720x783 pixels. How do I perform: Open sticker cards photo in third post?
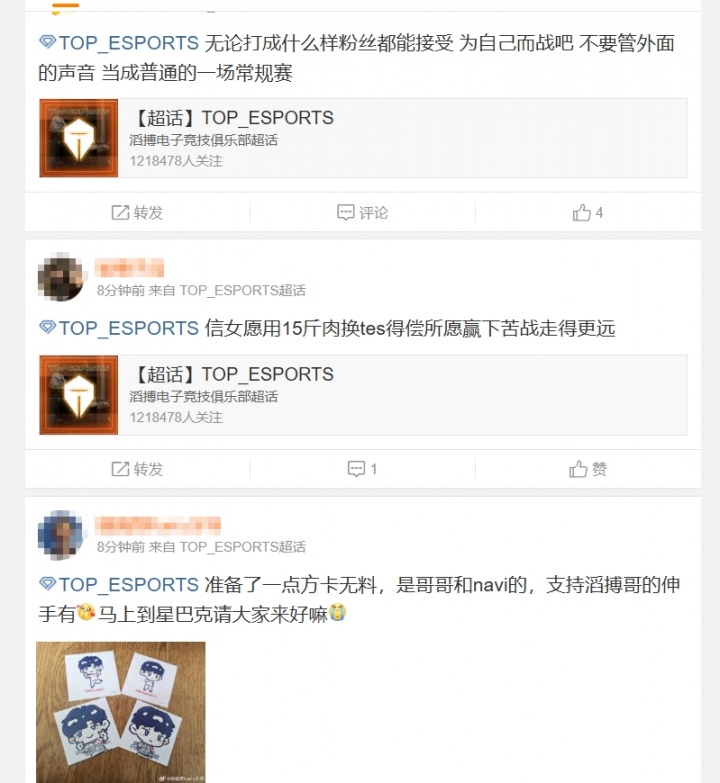click(121, 712)
